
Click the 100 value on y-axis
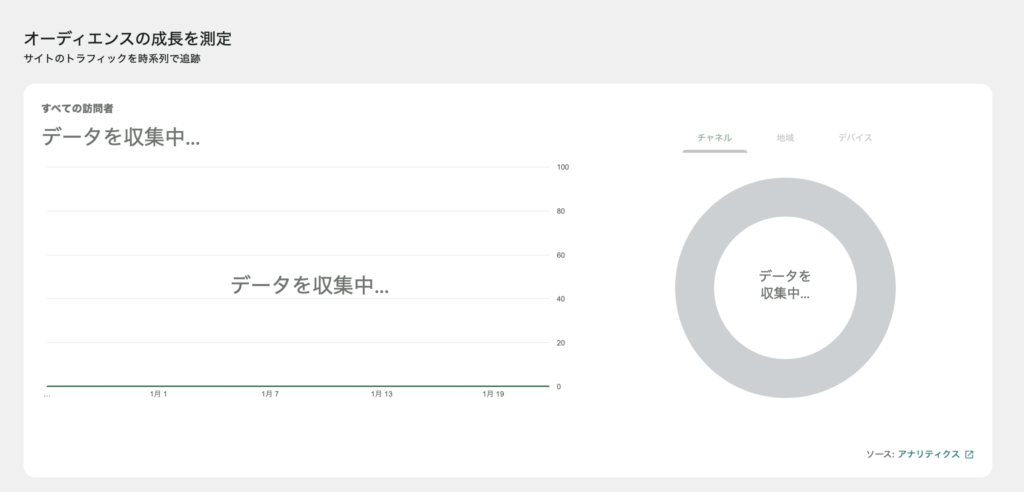(563, 167)
